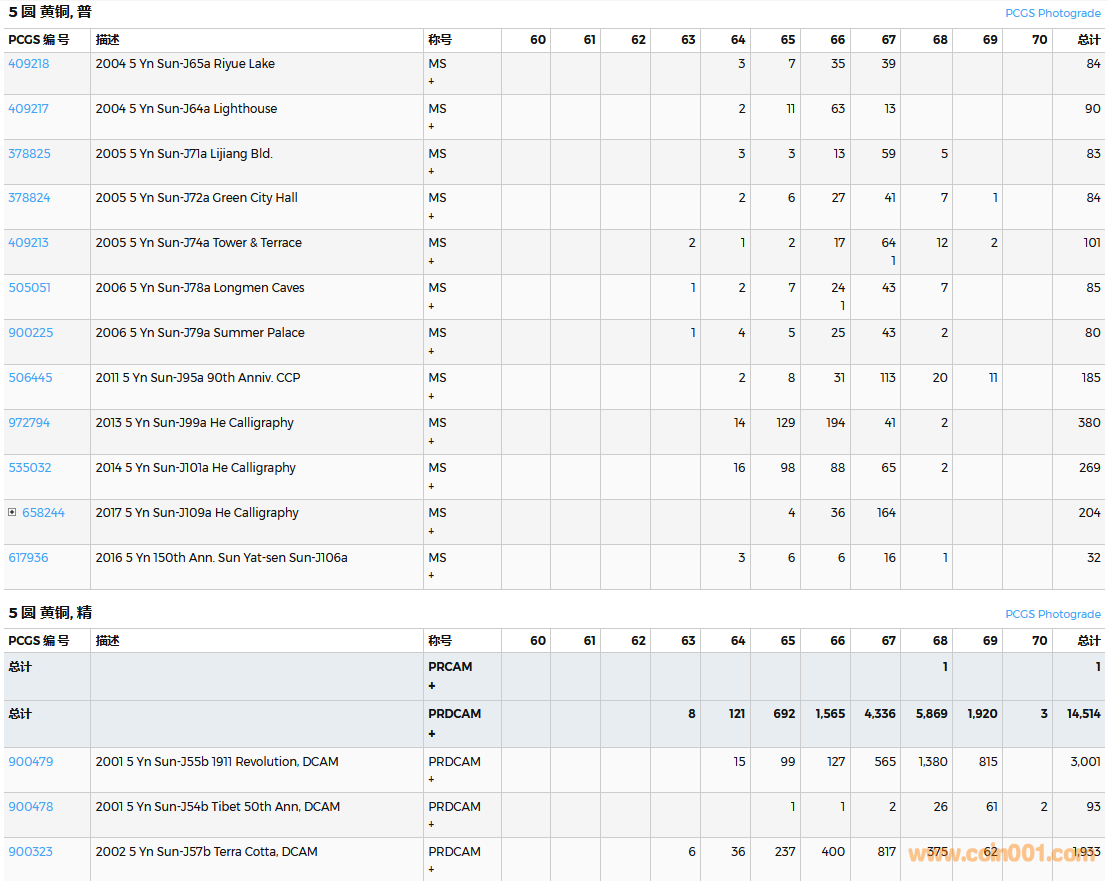Open 506445 90th Anniv. CCP entry
Viewport: 1108px width, 881px height.
pos(30,378)
